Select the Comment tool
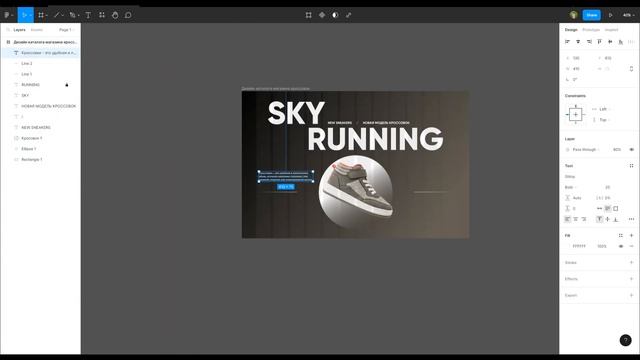The height and width of the screenshot is (360, 640). coord(128,15)
